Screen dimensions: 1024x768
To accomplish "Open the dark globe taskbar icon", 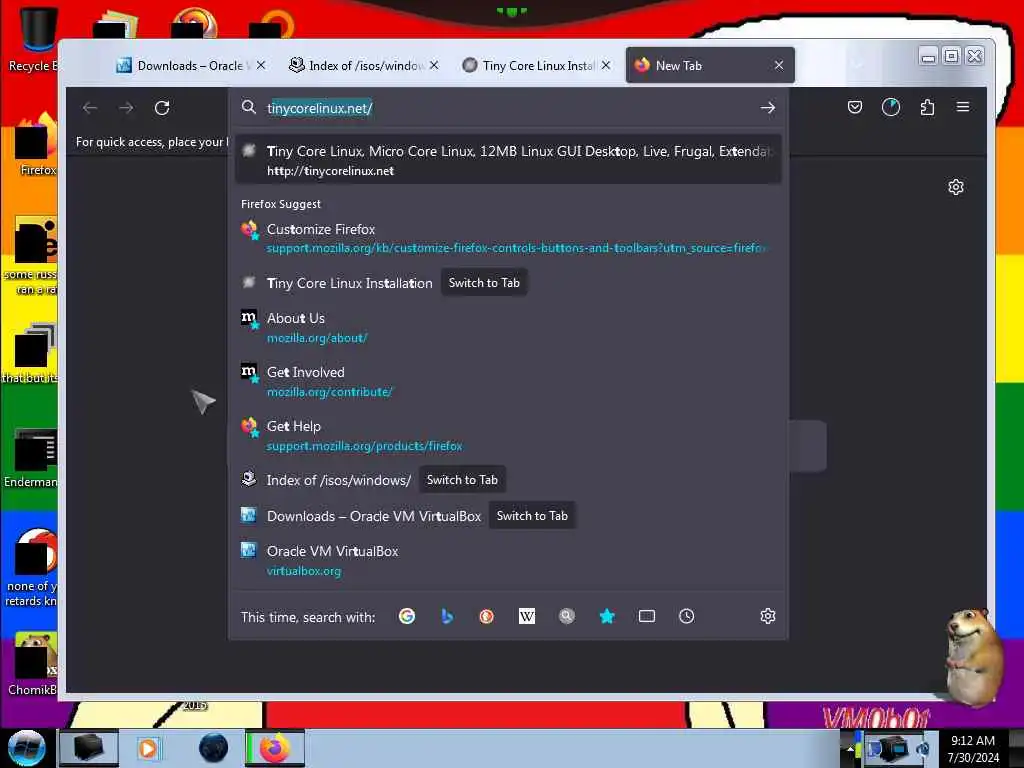I will [x=214, y=748].
